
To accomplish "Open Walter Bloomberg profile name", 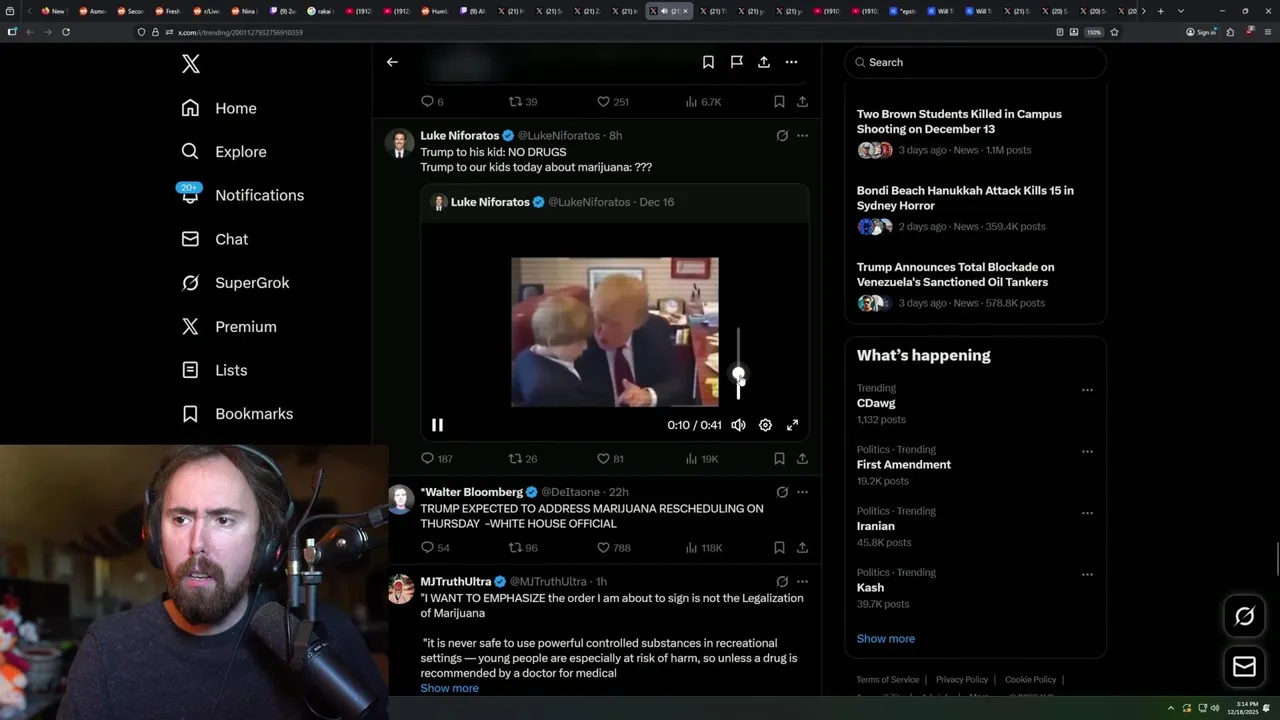I will click(471, 492).
